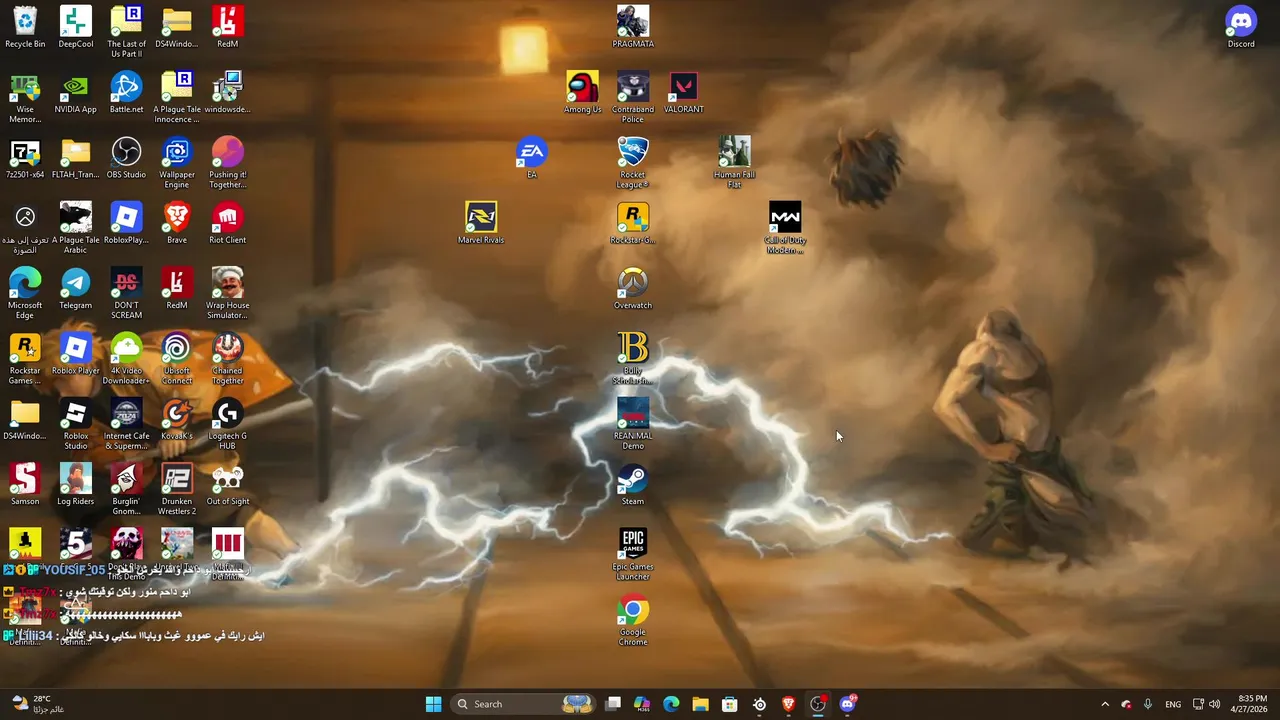Viewport: 1280px width, 720px height.
Task: Show hidden system tray icons
Action: 1105,704
